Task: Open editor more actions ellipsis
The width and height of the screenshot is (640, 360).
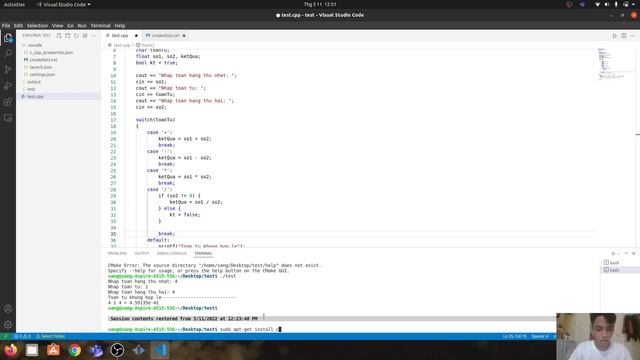Action: [633, 36]
